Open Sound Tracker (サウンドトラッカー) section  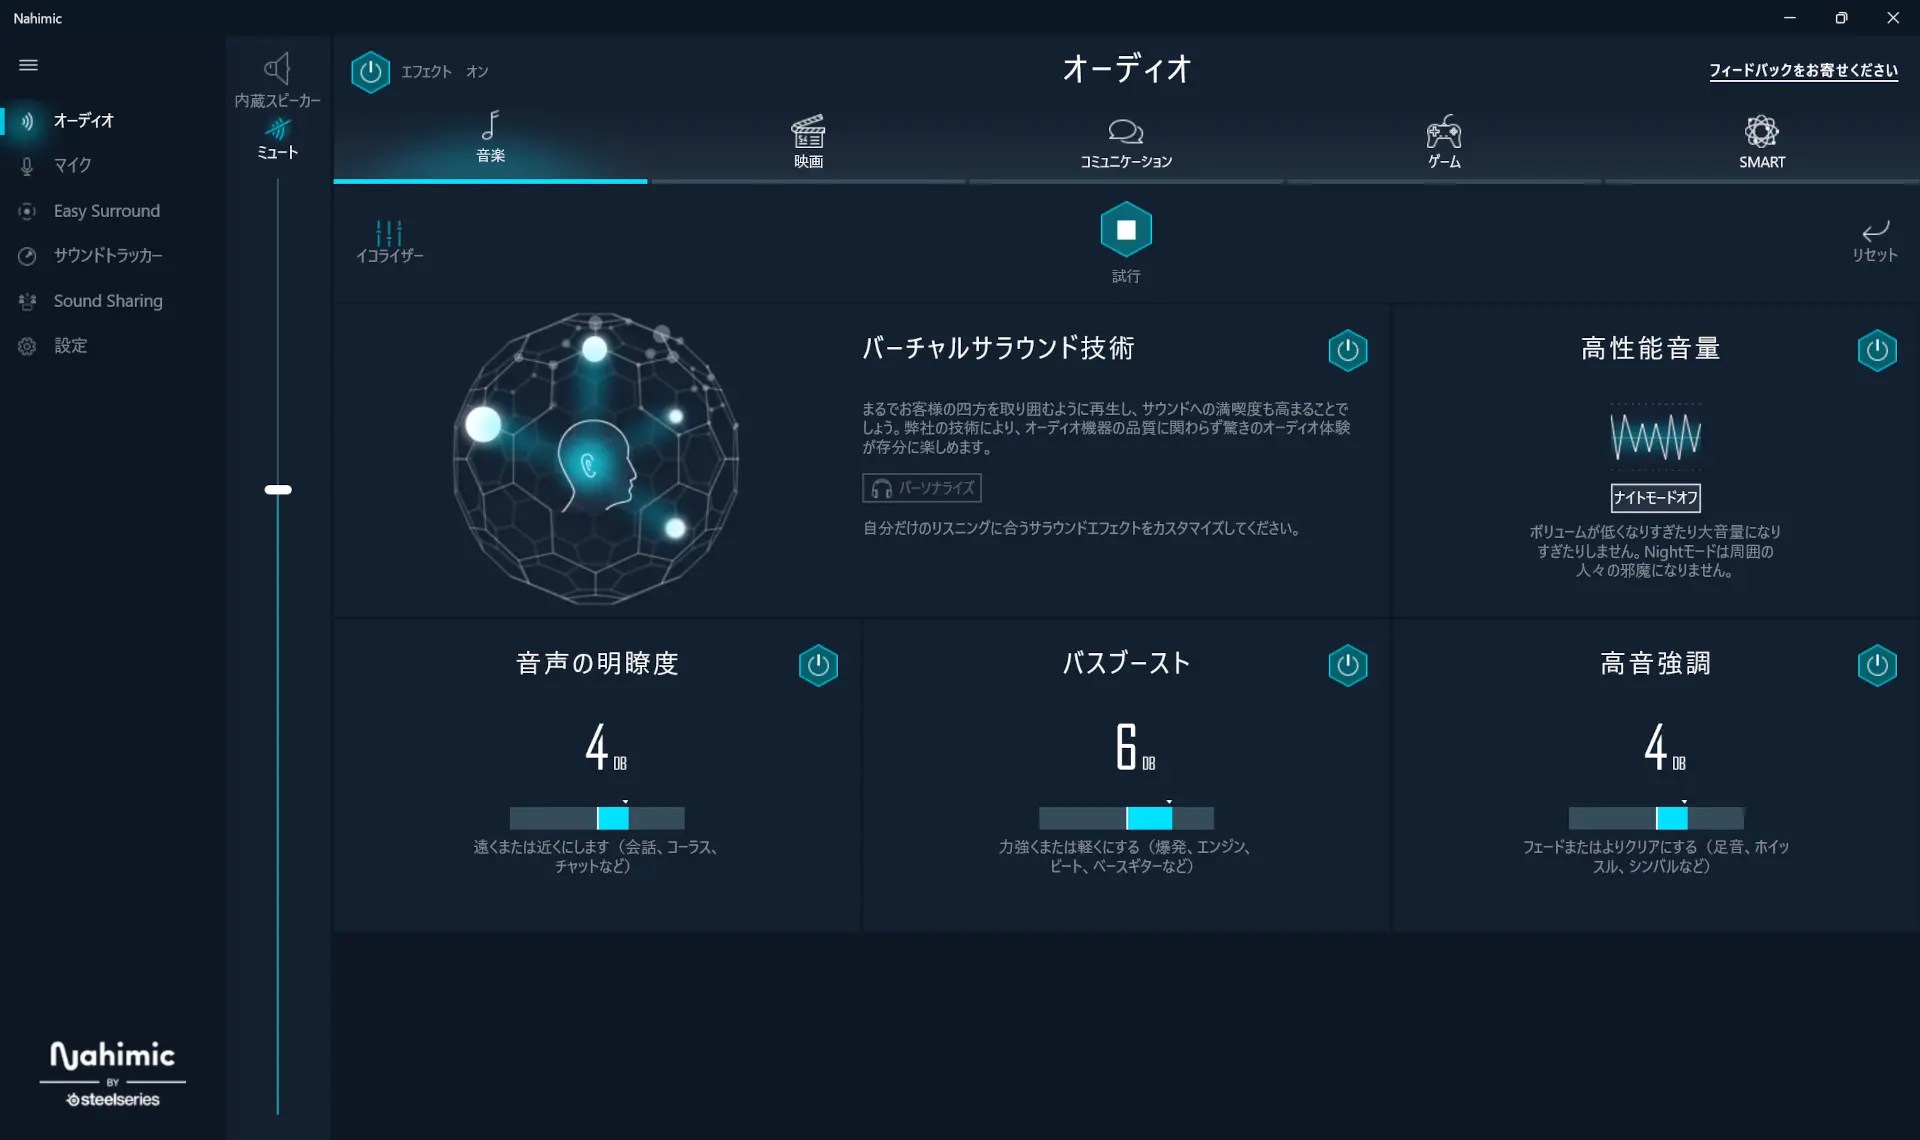point(107,256)
